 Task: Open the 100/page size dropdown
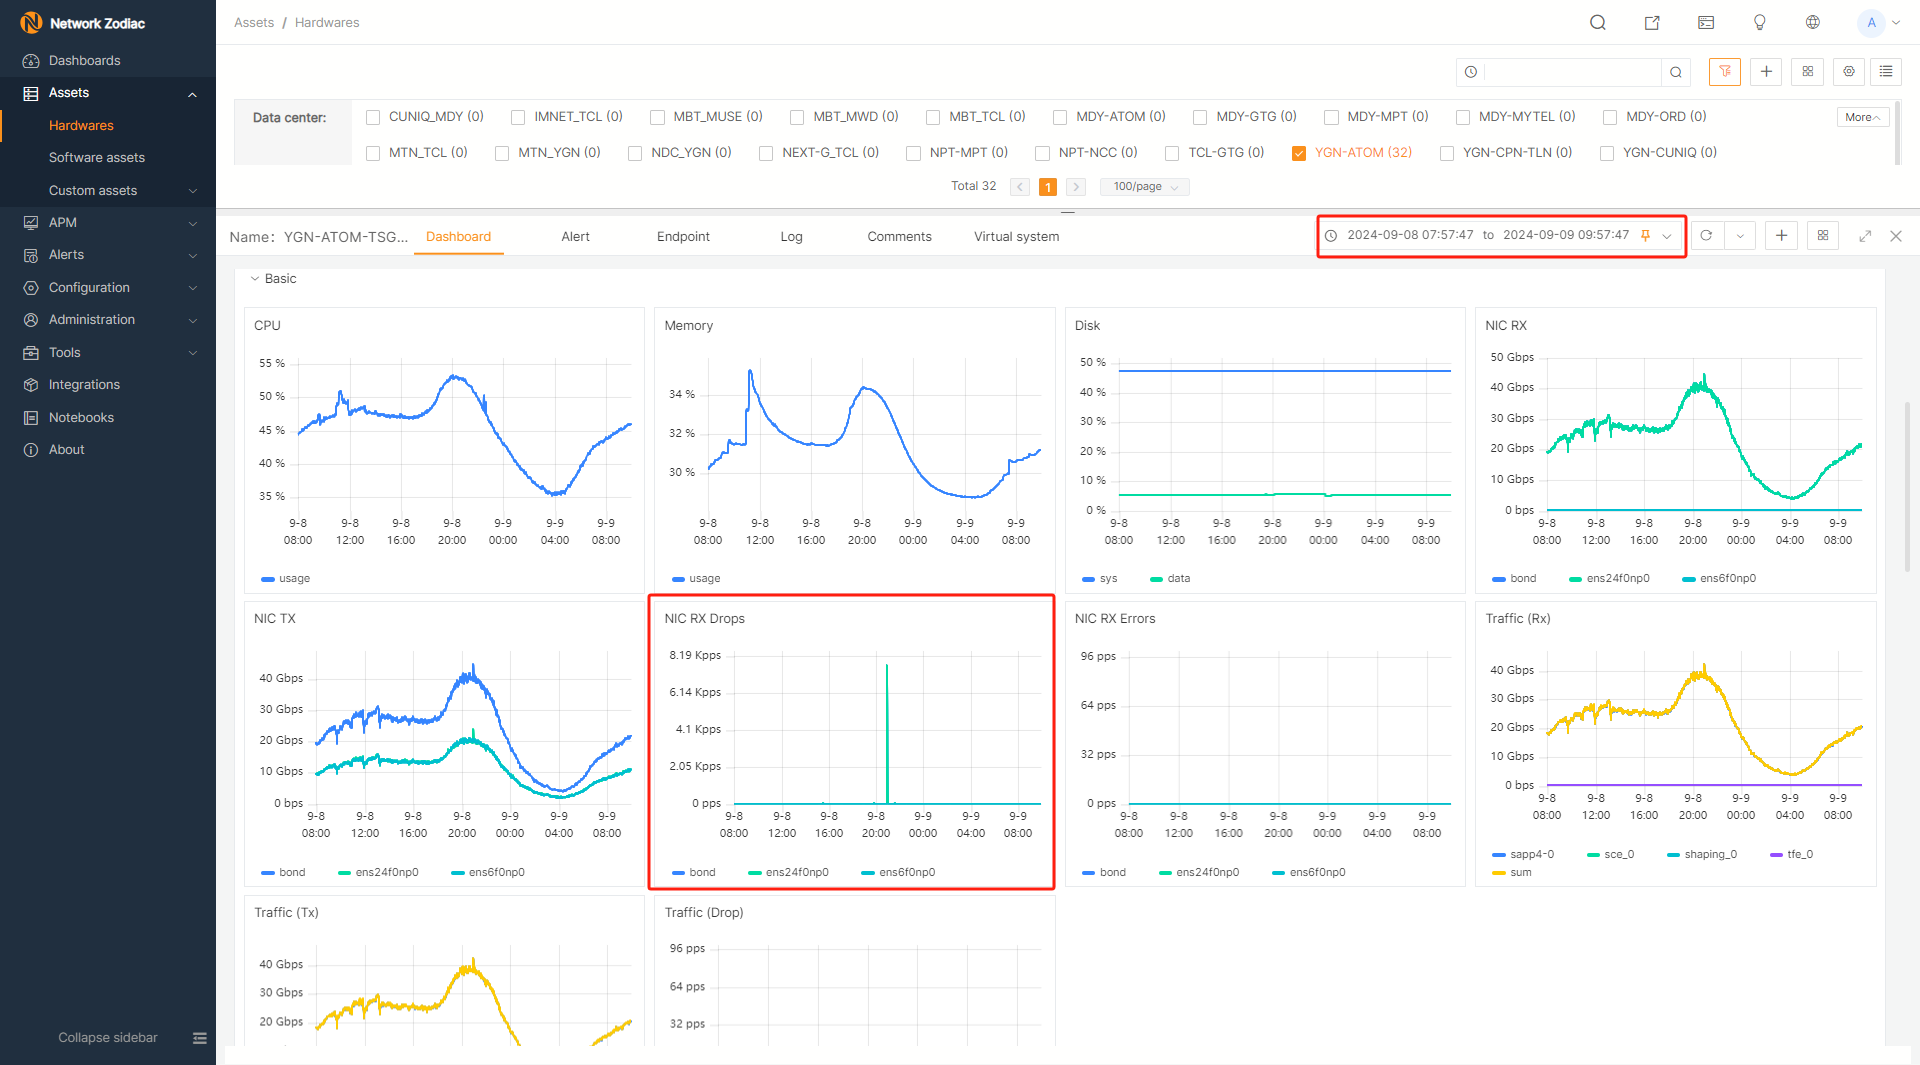tap(1145, 187)
